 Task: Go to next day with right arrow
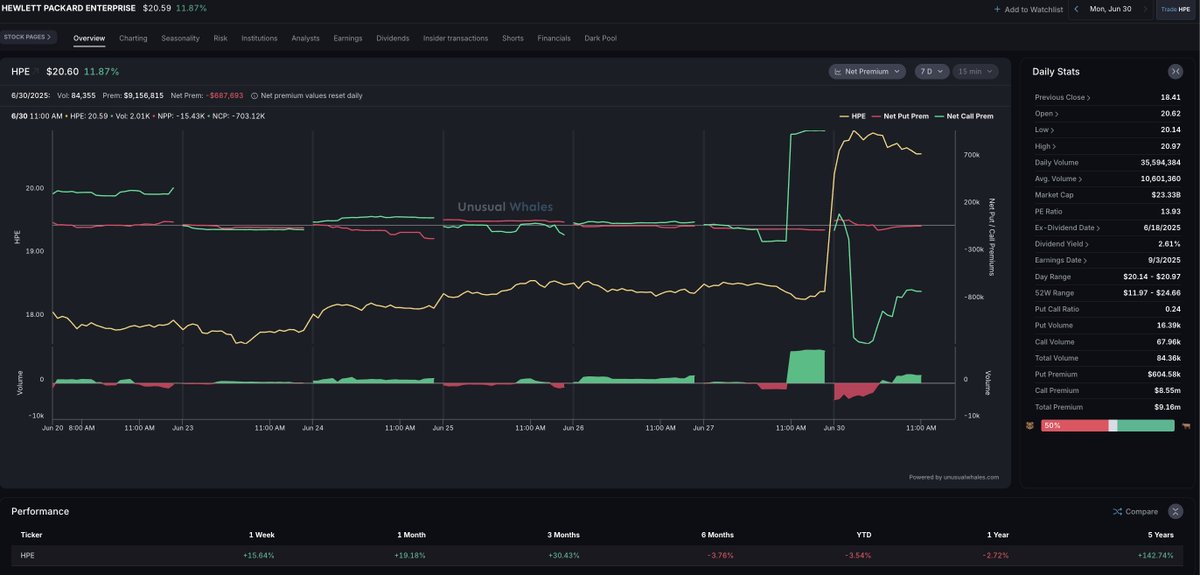coord(1146,9)
